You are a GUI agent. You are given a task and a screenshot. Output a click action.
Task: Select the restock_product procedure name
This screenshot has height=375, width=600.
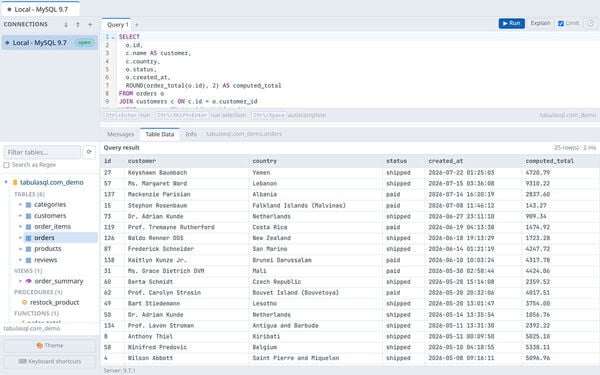[54, 302]
